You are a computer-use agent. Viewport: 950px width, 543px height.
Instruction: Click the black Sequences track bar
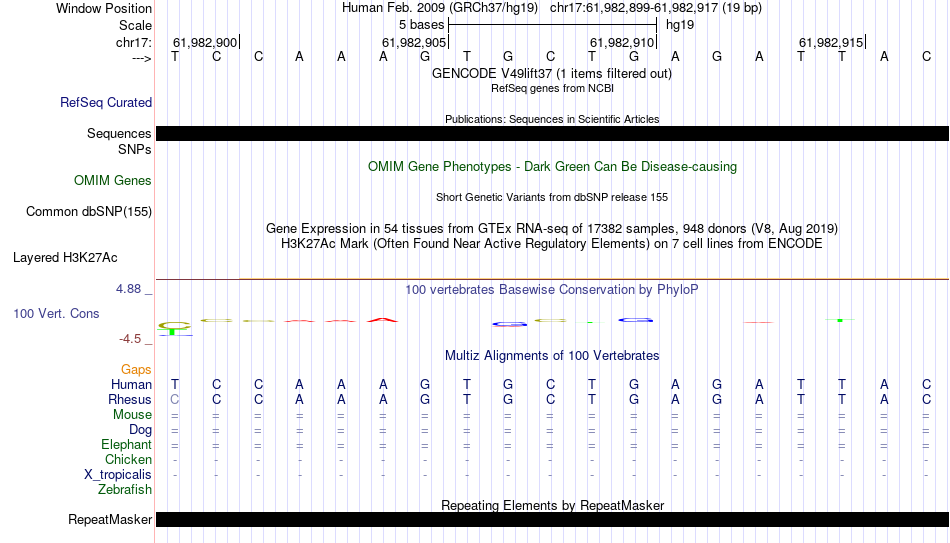(553, 133)
